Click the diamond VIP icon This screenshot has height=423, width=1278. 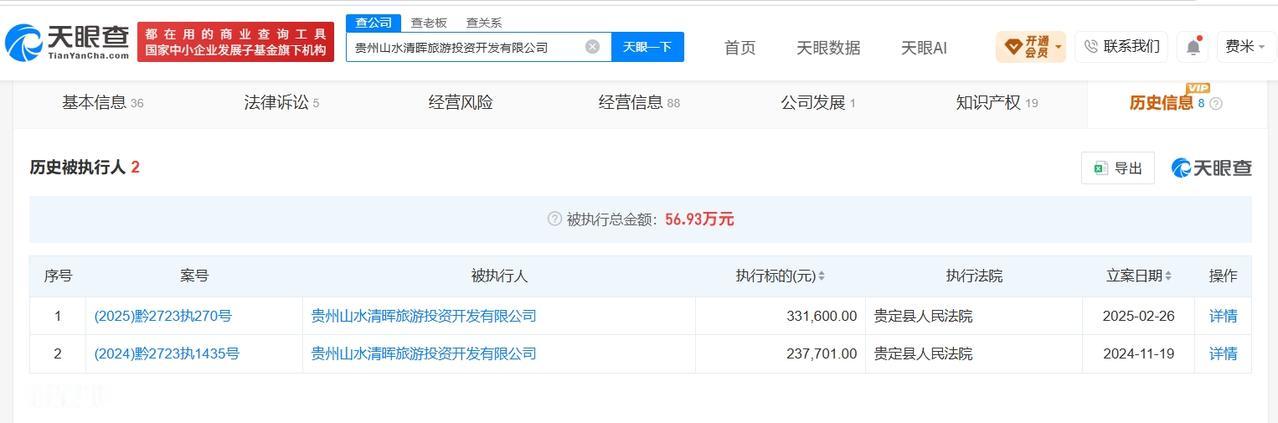click(x=1012, y=46)
